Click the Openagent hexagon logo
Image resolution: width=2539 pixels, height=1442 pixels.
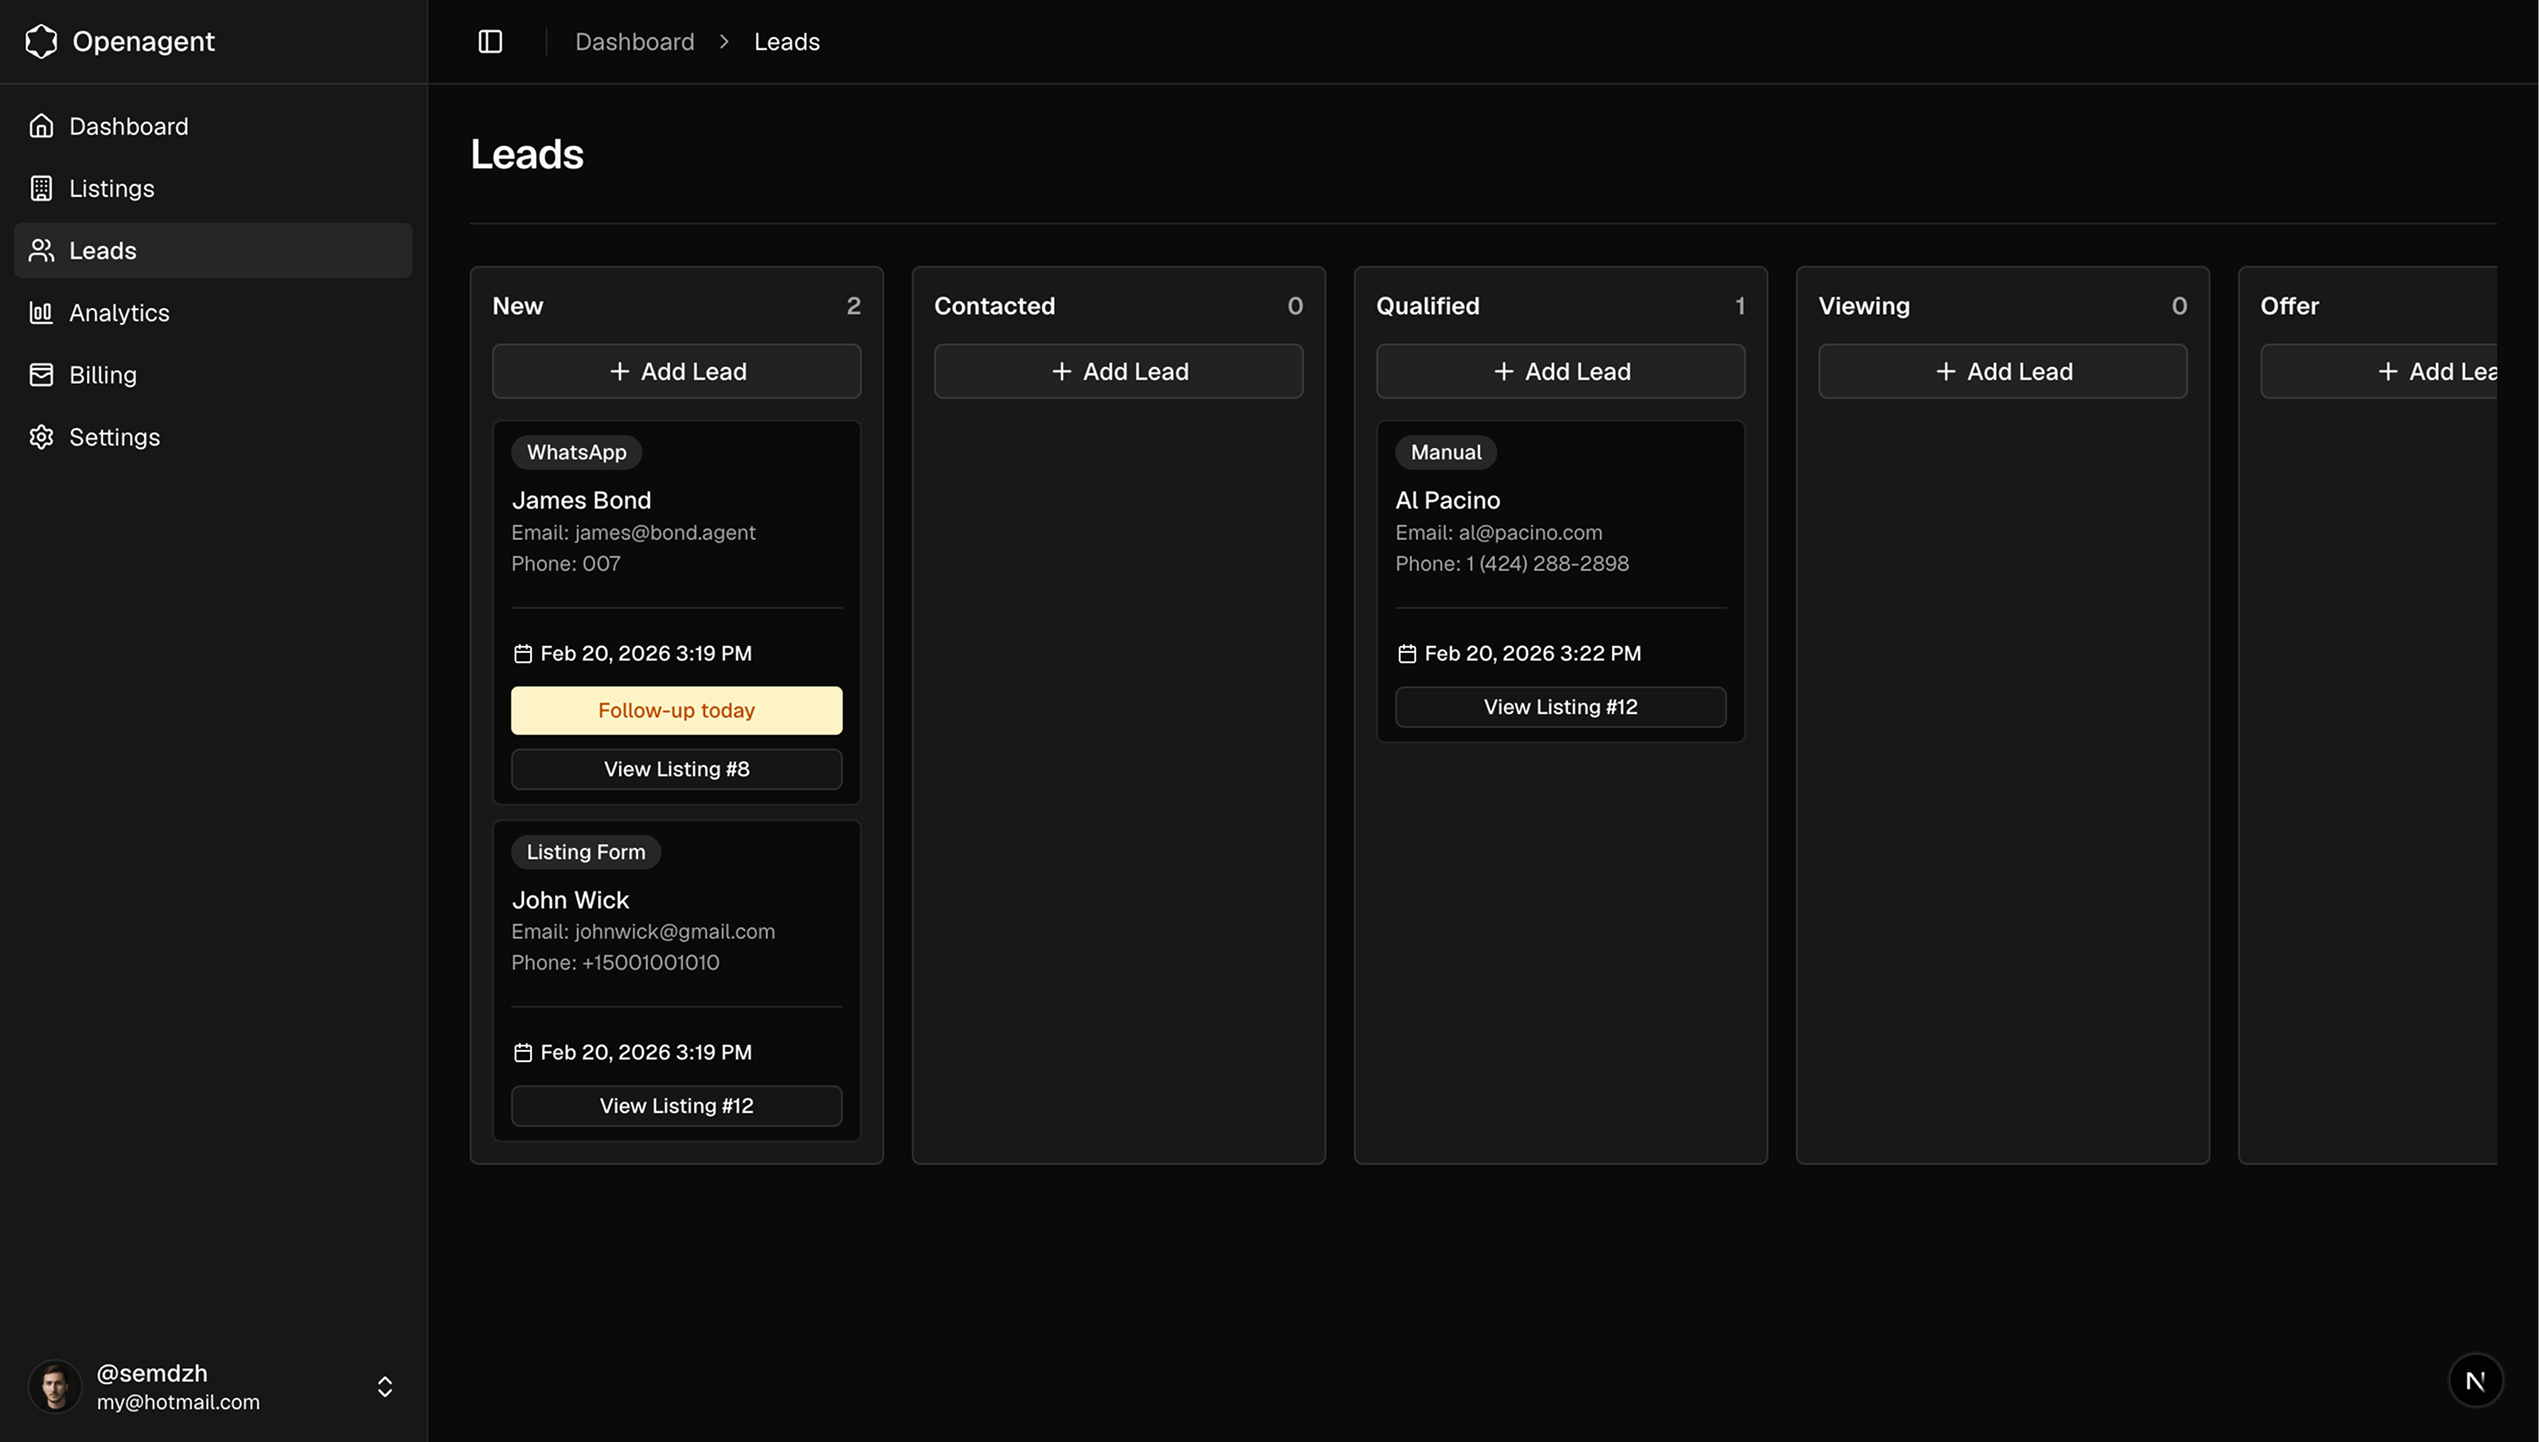click(x=41, y=41)
